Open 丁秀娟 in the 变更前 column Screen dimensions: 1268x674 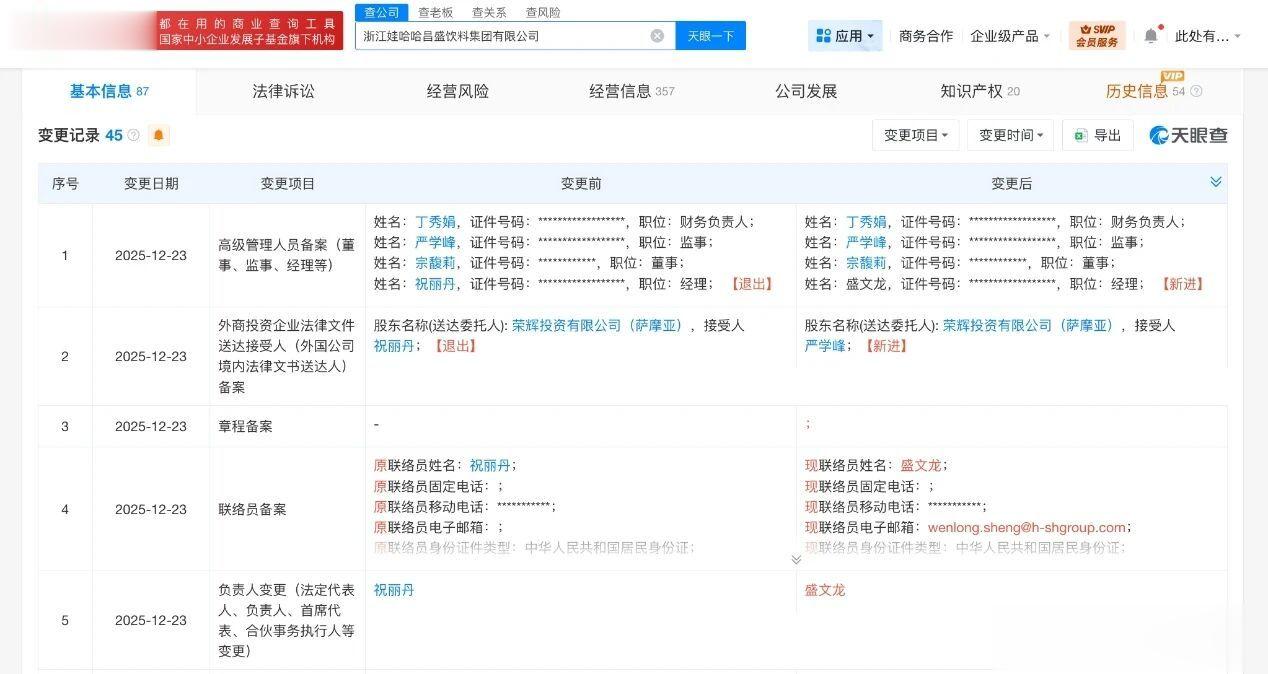pyautogui.click(x=435, y=222)
